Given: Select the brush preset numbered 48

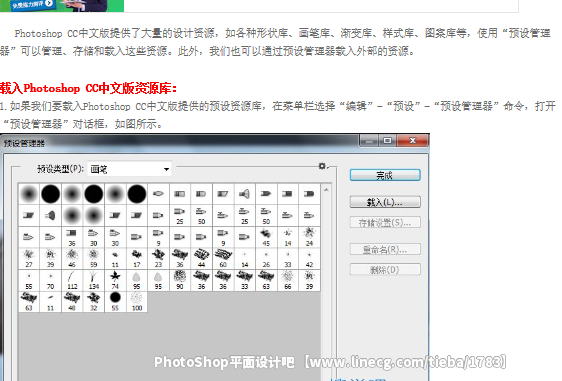Looking at the screenshot, I should (72, 302).
